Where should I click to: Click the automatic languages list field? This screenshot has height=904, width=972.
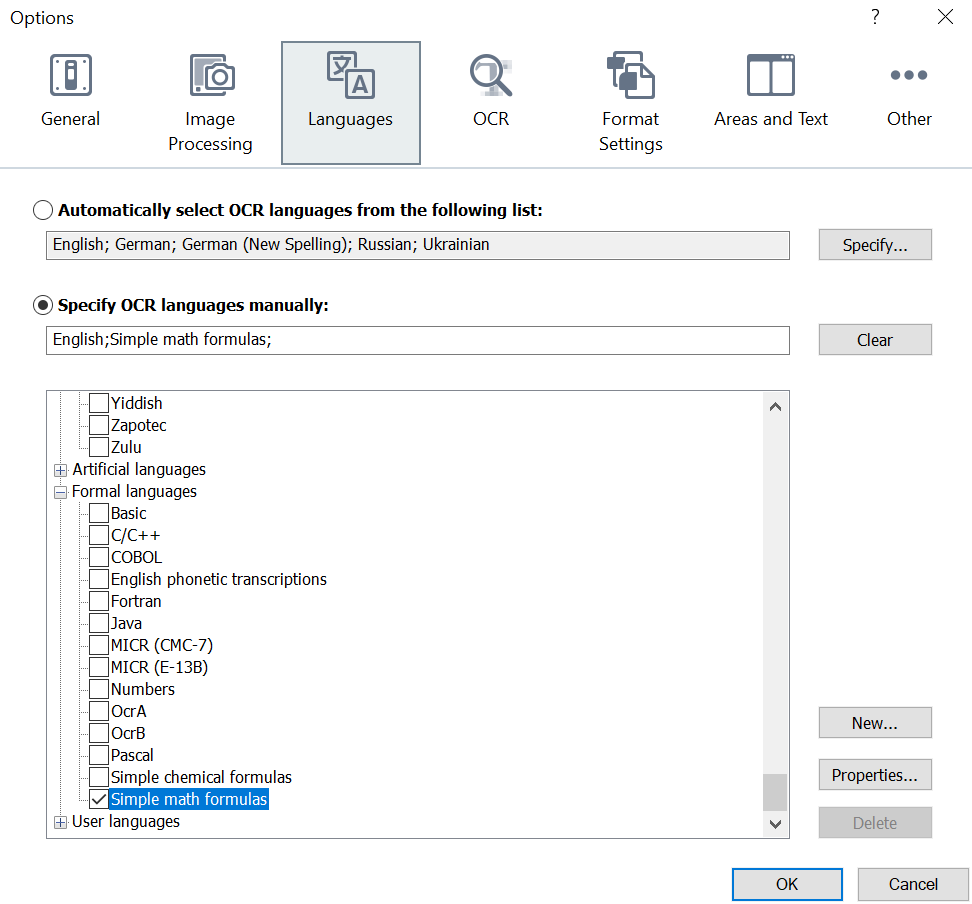click(418, 246)
